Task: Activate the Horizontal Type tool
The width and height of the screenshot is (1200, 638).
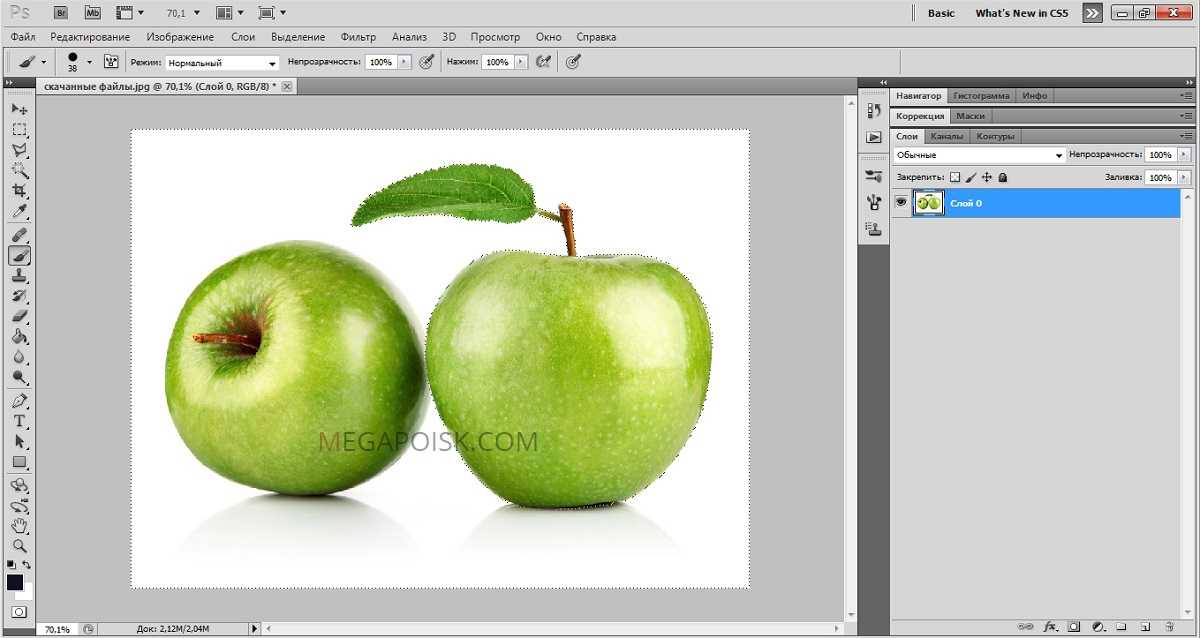Action: [19, 421]
